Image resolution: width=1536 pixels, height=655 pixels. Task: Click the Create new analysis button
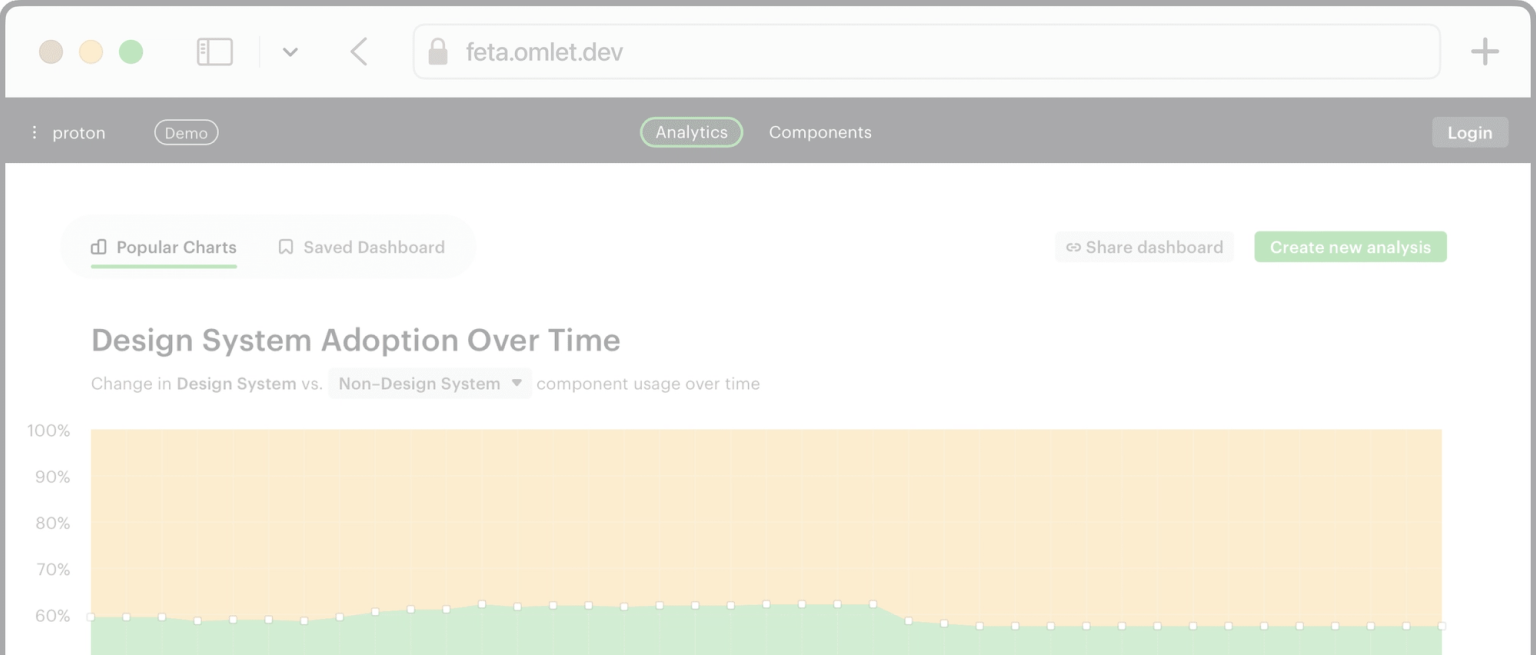coord(1350,247)
